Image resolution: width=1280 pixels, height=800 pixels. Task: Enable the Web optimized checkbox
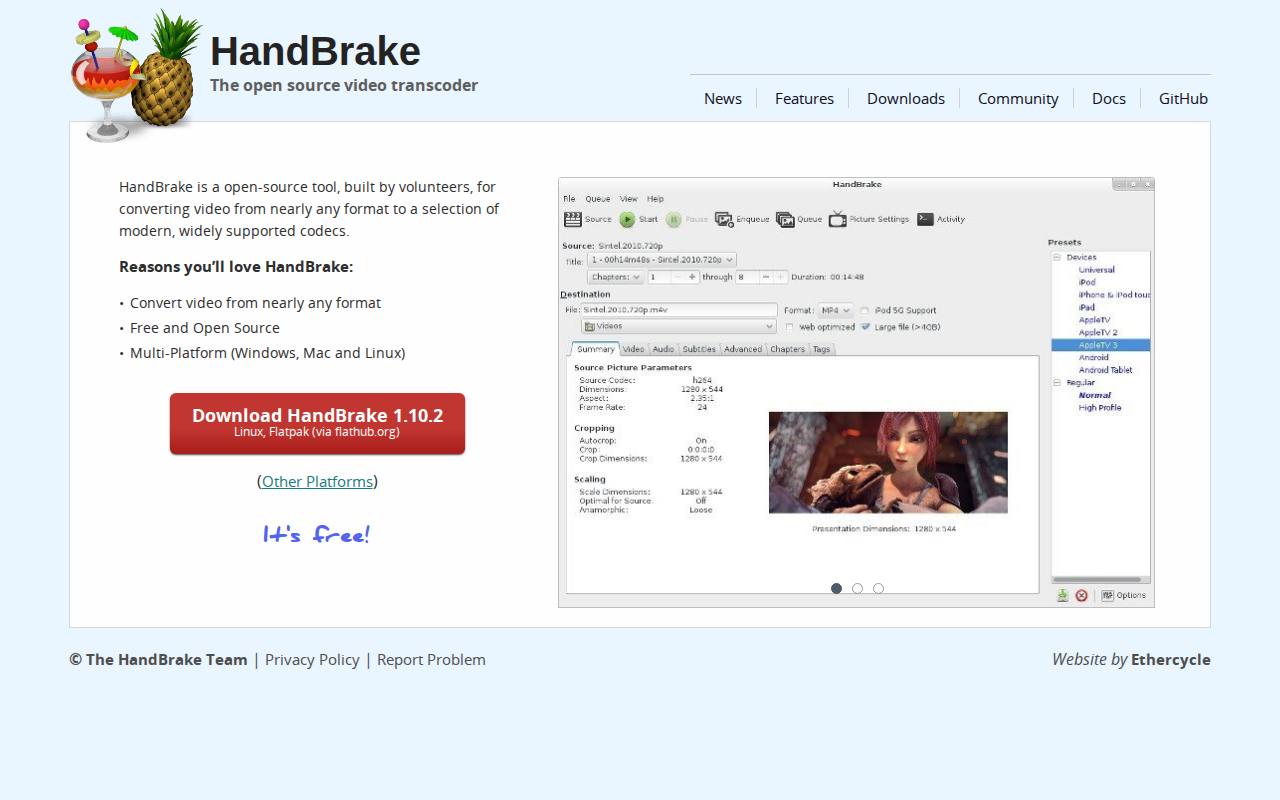(789, 327)
